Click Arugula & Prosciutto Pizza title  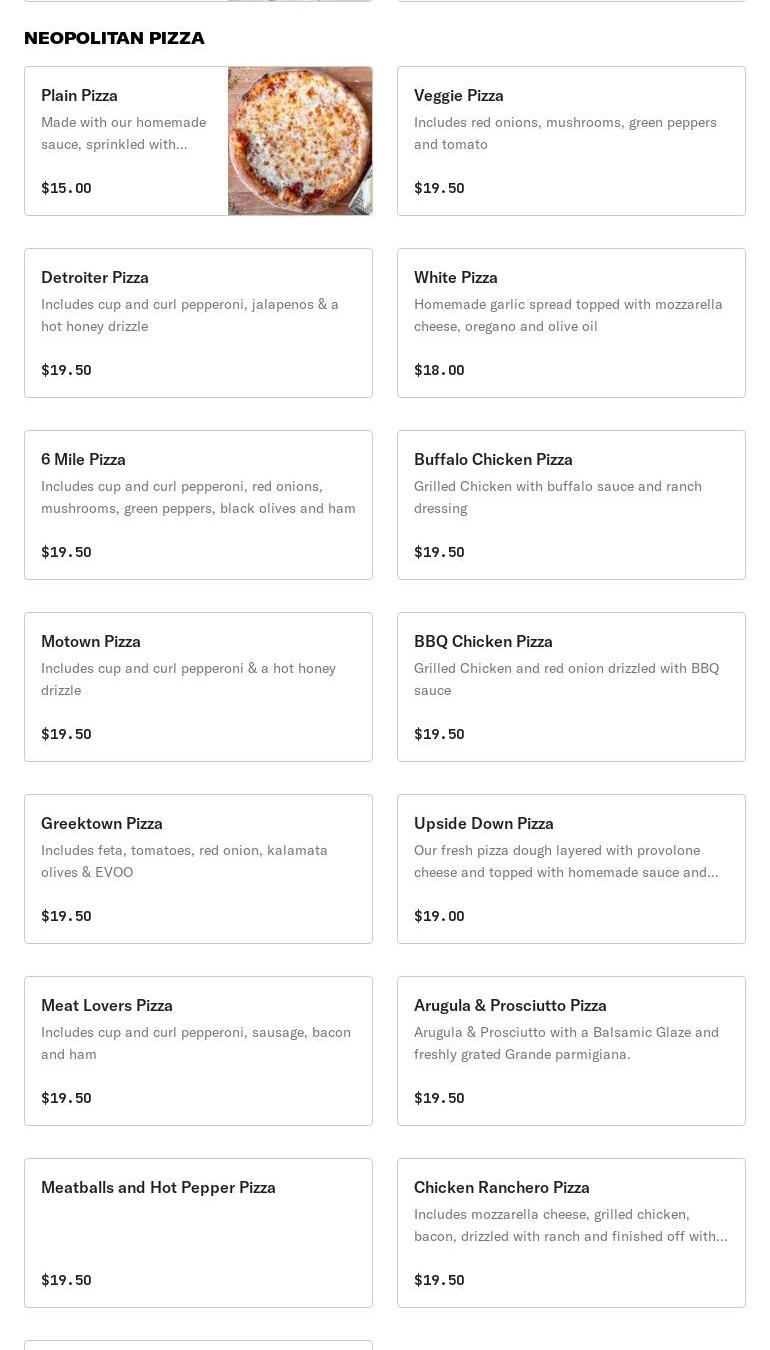[x=510, y=1005]
